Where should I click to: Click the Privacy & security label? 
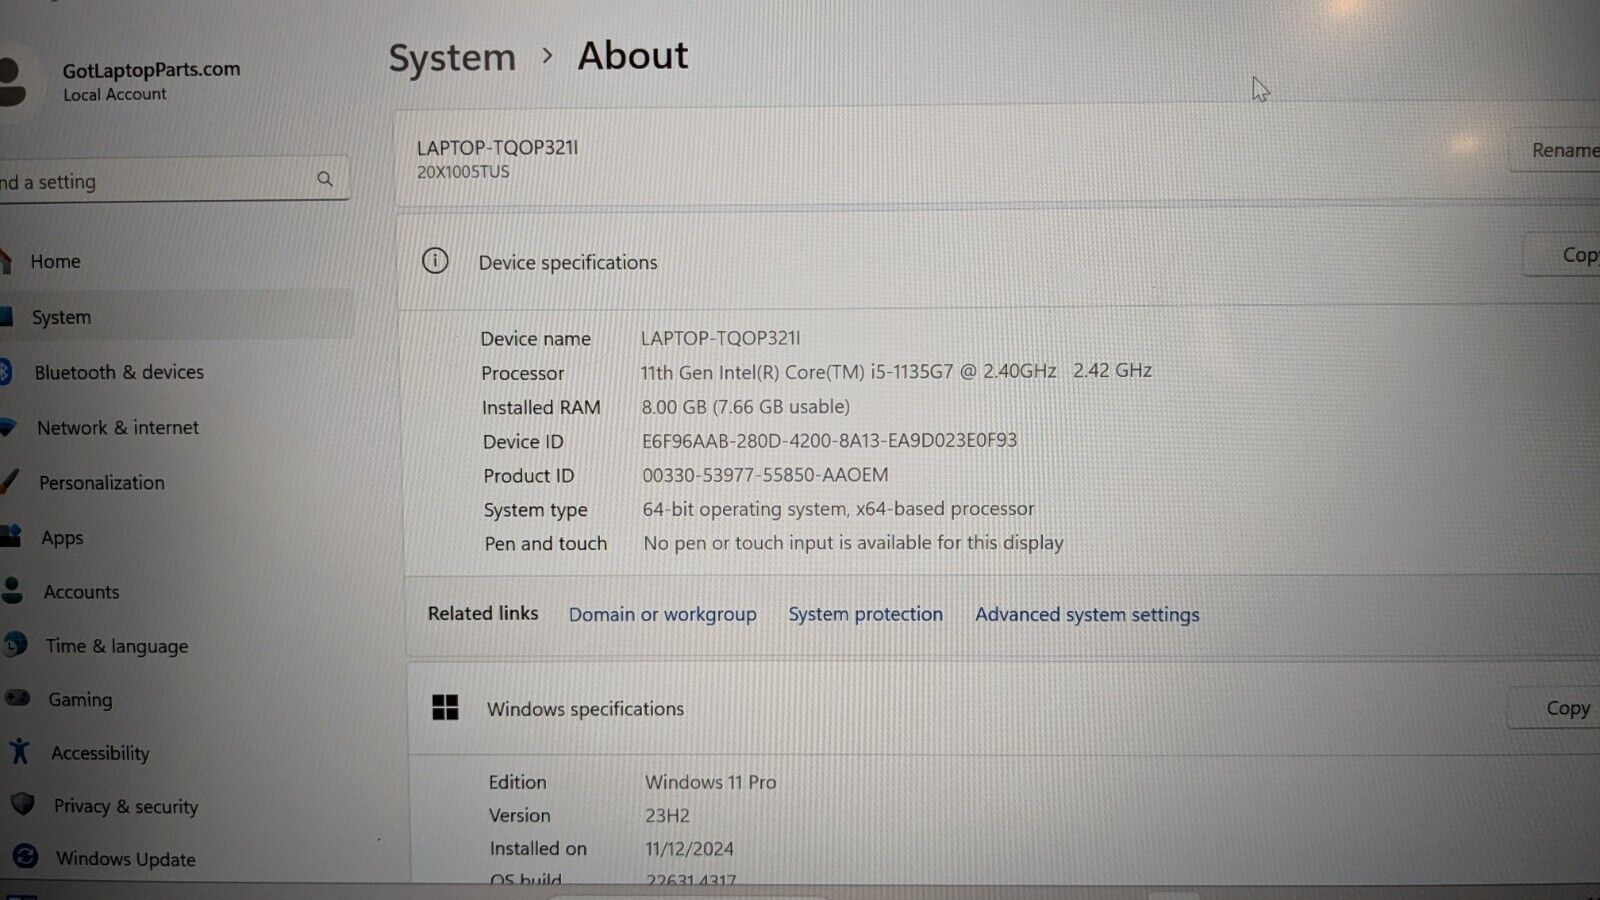pos(126,806)
